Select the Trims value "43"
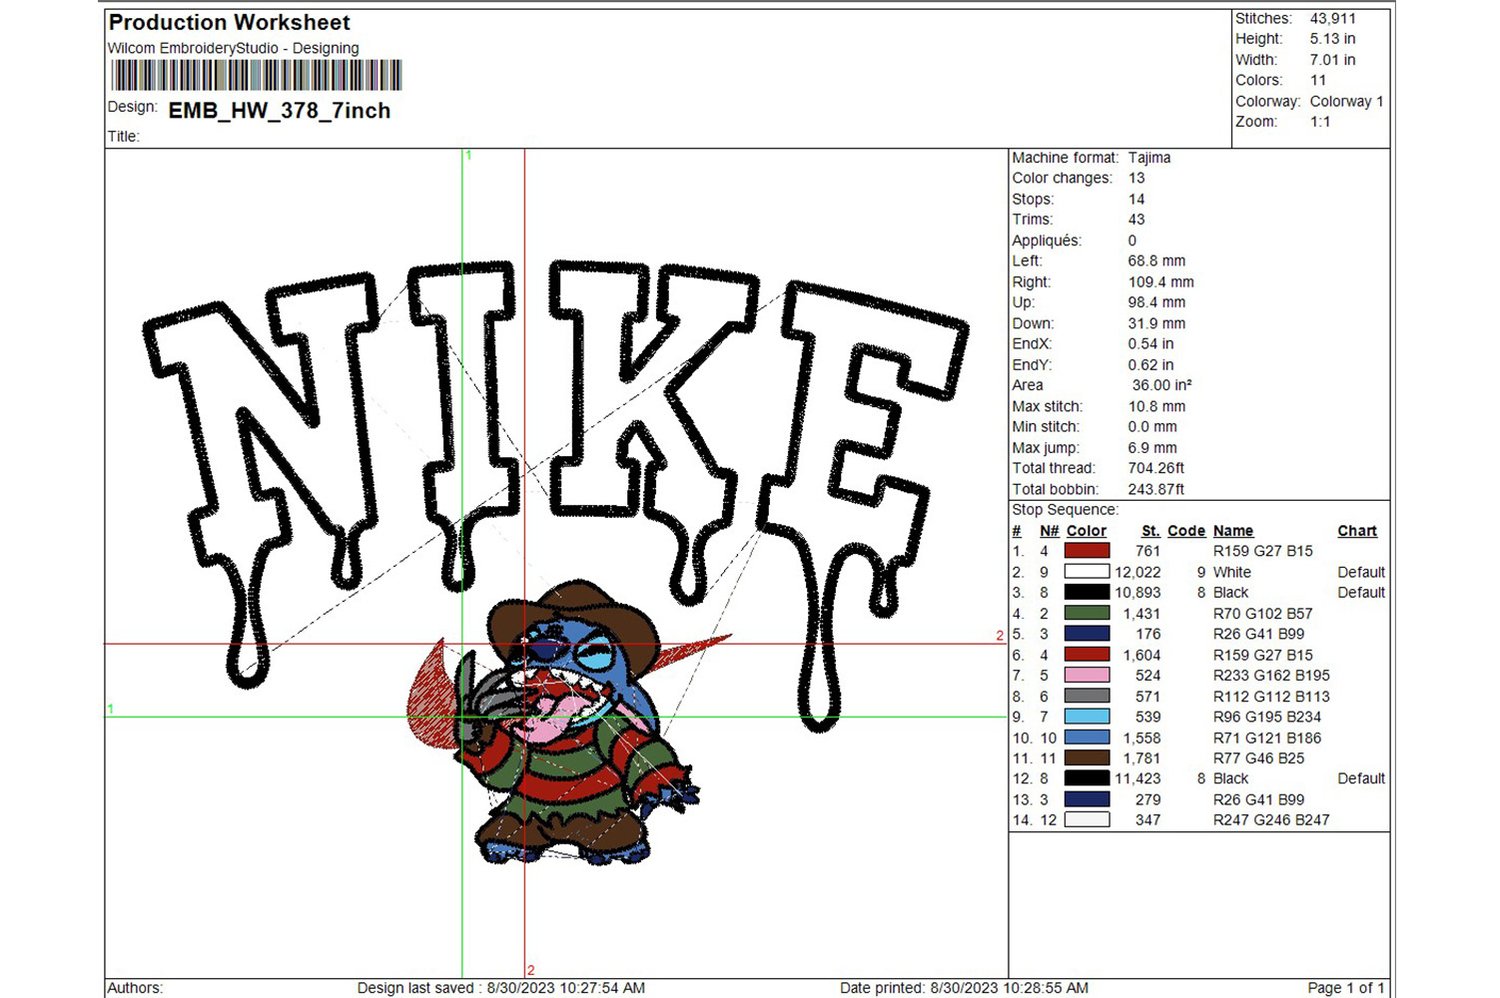Image resolution: width=1500 pixels, height=998 pixels. pos(1136,220)
